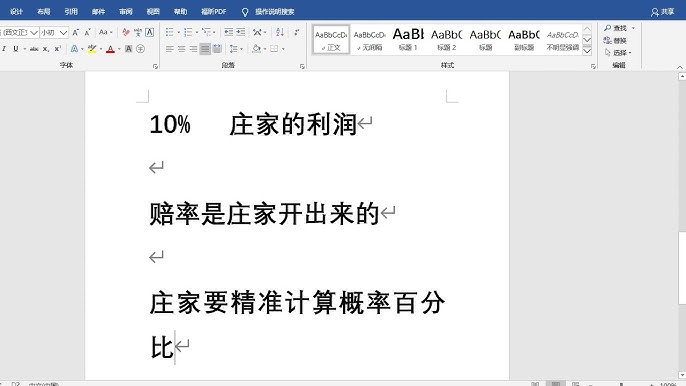Screen dimensions: 686x386
Task: Align text right
Action: (x=193, y=49)
